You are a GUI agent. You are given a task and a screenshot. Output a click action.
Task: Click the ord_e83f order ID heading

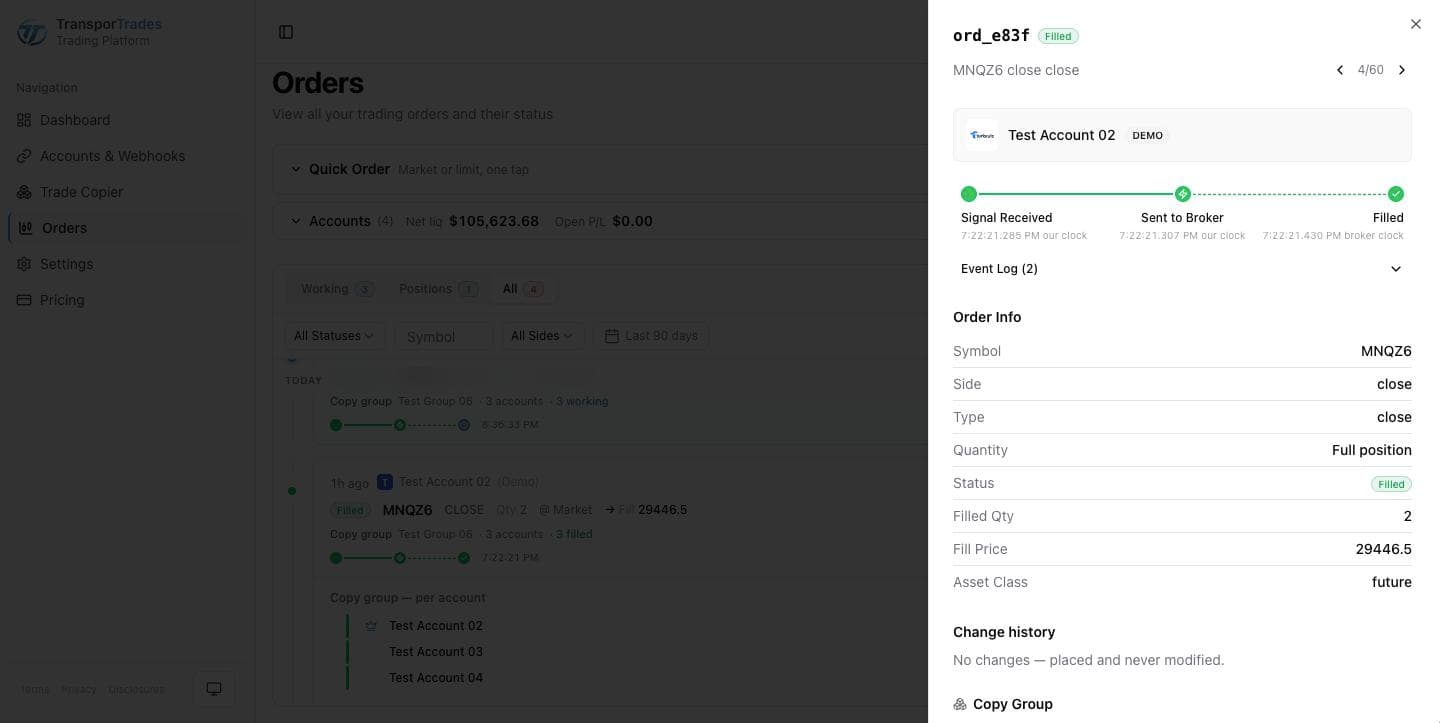point(991,36)
